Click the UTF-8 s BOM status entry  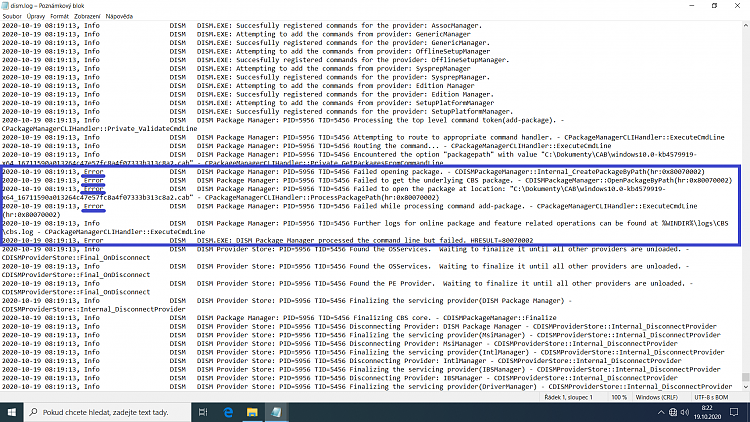tap(711, 397)
